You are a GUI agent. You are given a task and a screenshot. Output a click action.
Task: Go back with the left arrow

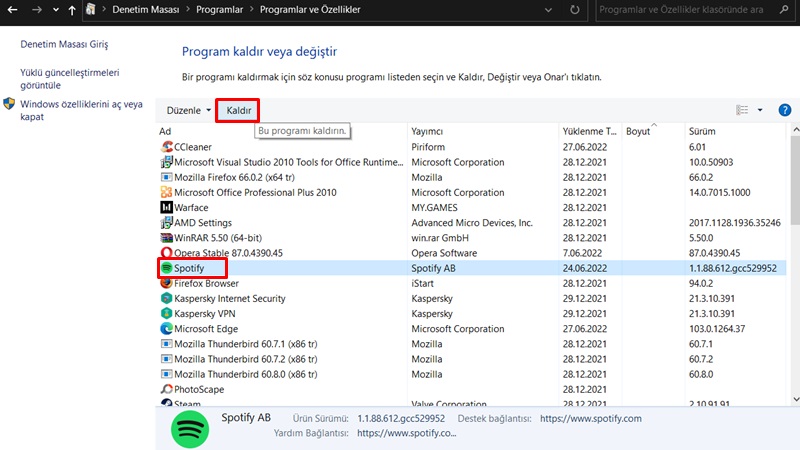click(x=12, y=9)
